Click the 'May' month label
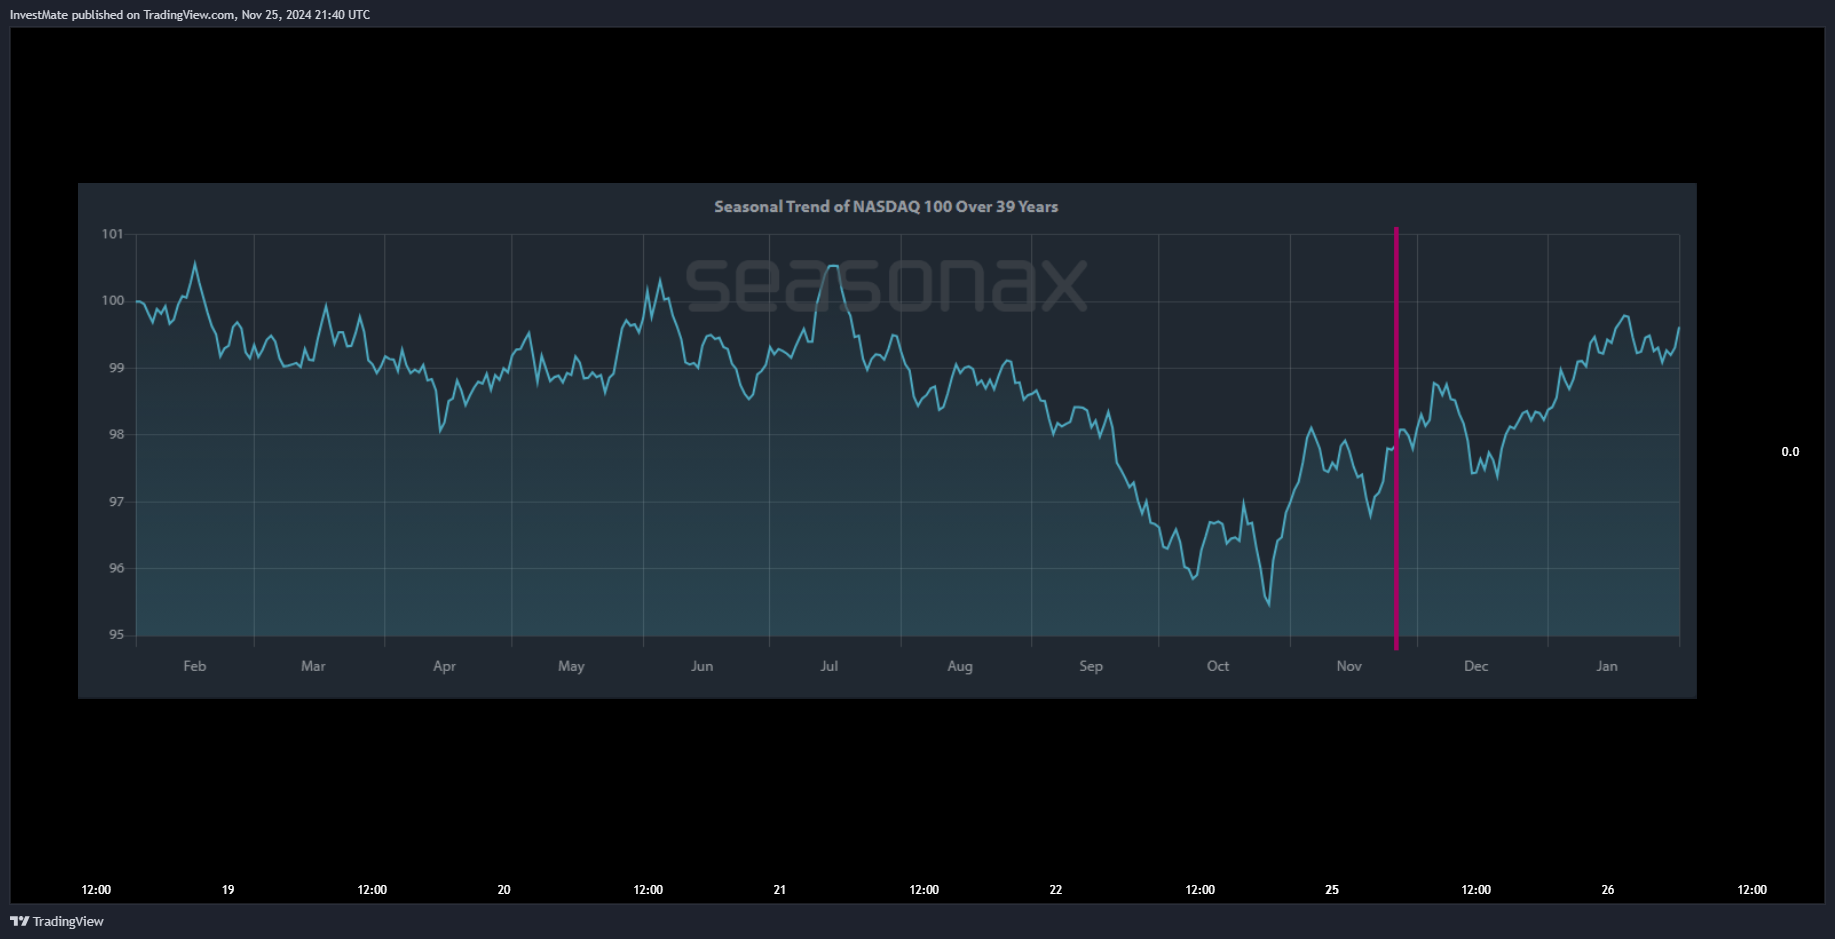The height and width of the screenshot is (939, 1835). [571, 666]
